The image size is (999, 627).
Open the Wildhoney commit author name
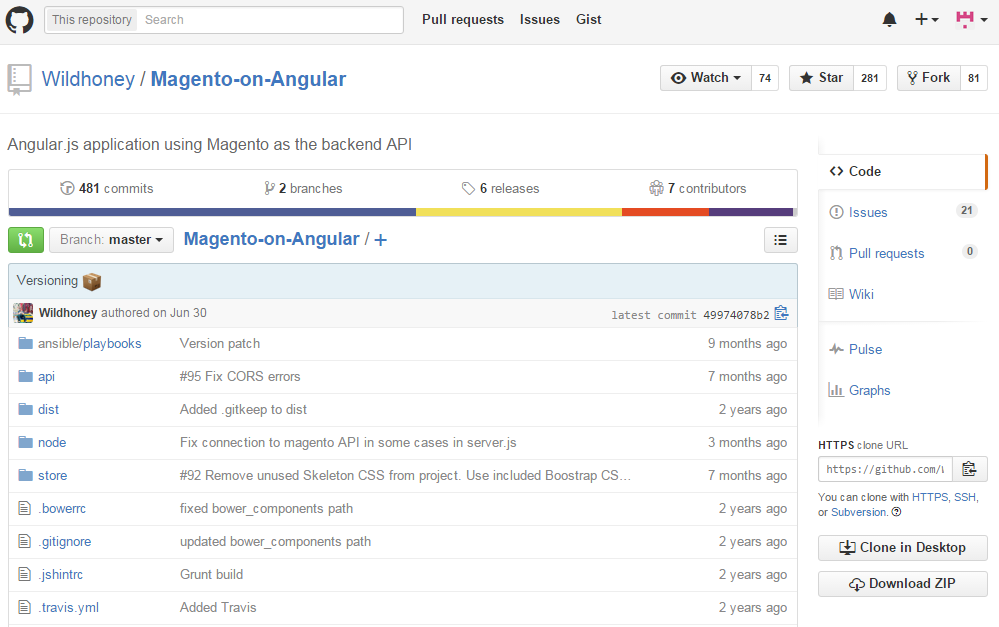point(68,313)
